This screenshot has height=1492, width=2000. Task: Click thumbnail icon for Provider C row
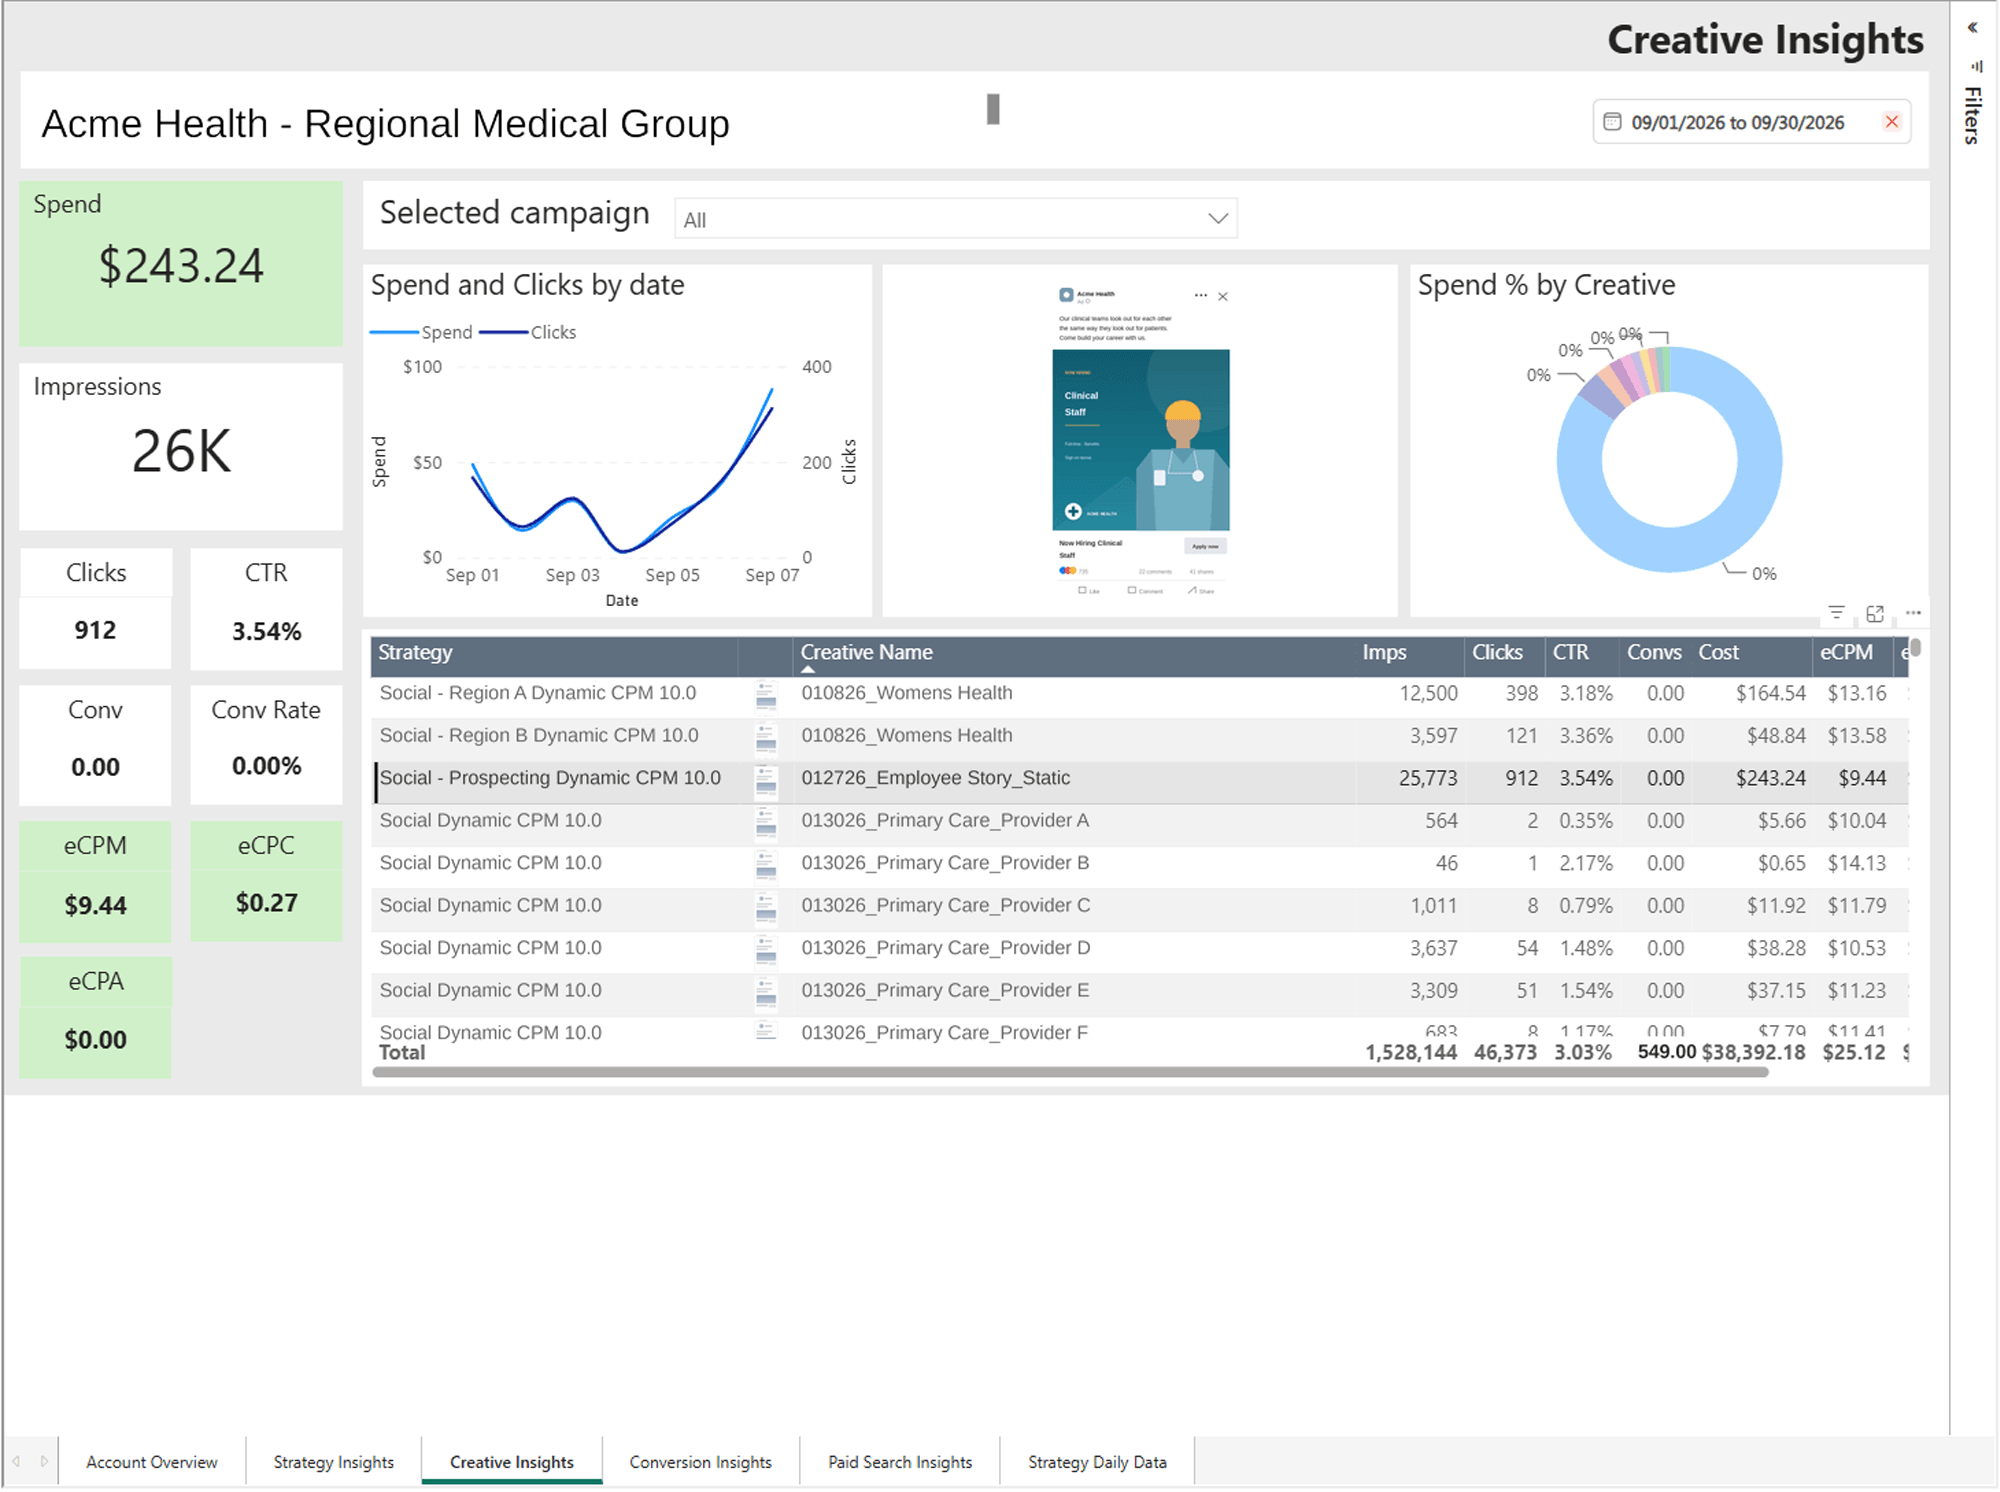(x=766, y=907)
